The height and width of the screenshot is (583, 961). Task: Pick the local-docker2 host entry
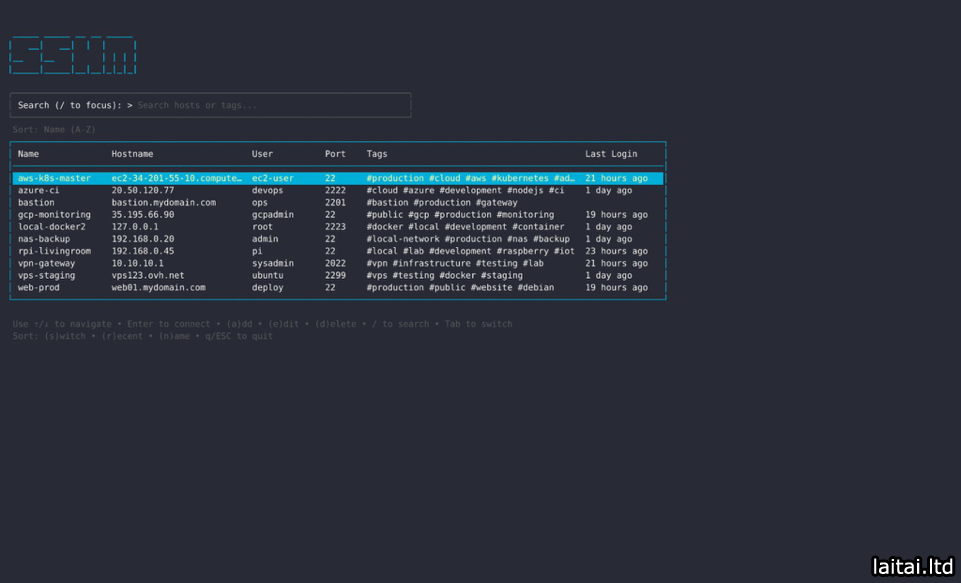[52, 227]
